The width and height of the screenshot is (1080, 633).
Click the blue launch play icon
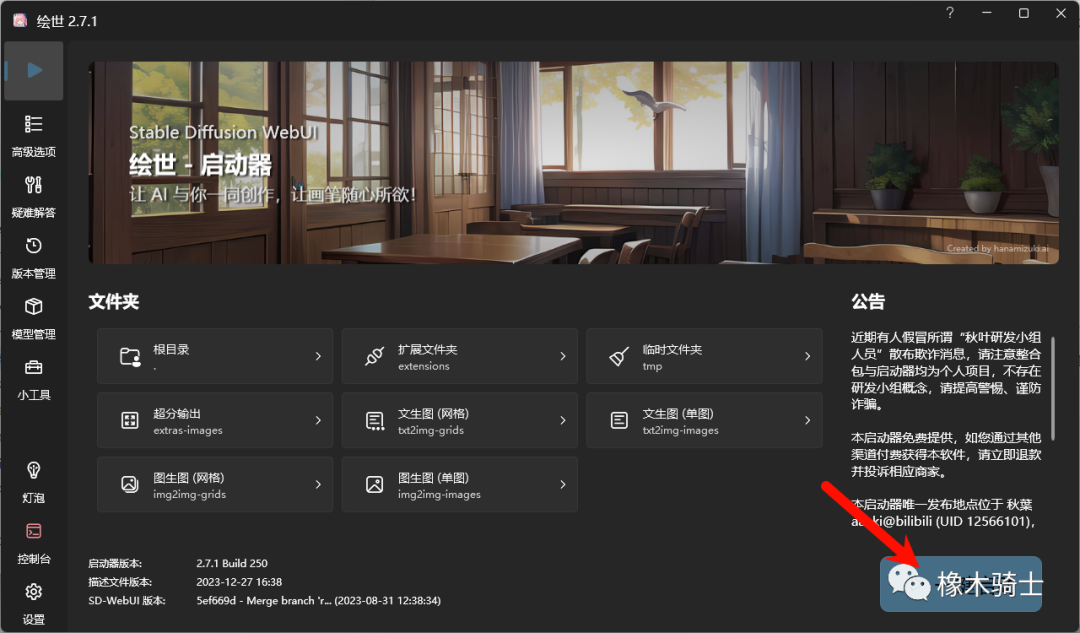[33, 70]
